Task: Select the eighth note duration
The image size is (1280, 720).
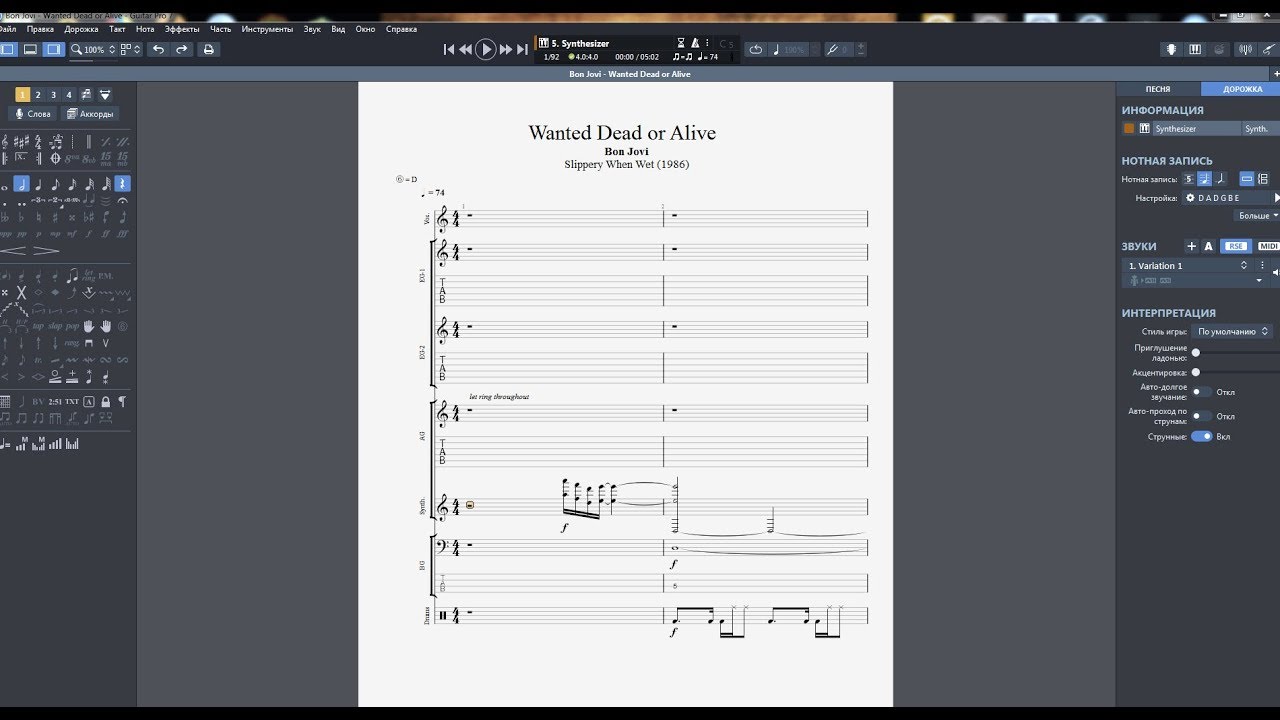Action: 55,184
